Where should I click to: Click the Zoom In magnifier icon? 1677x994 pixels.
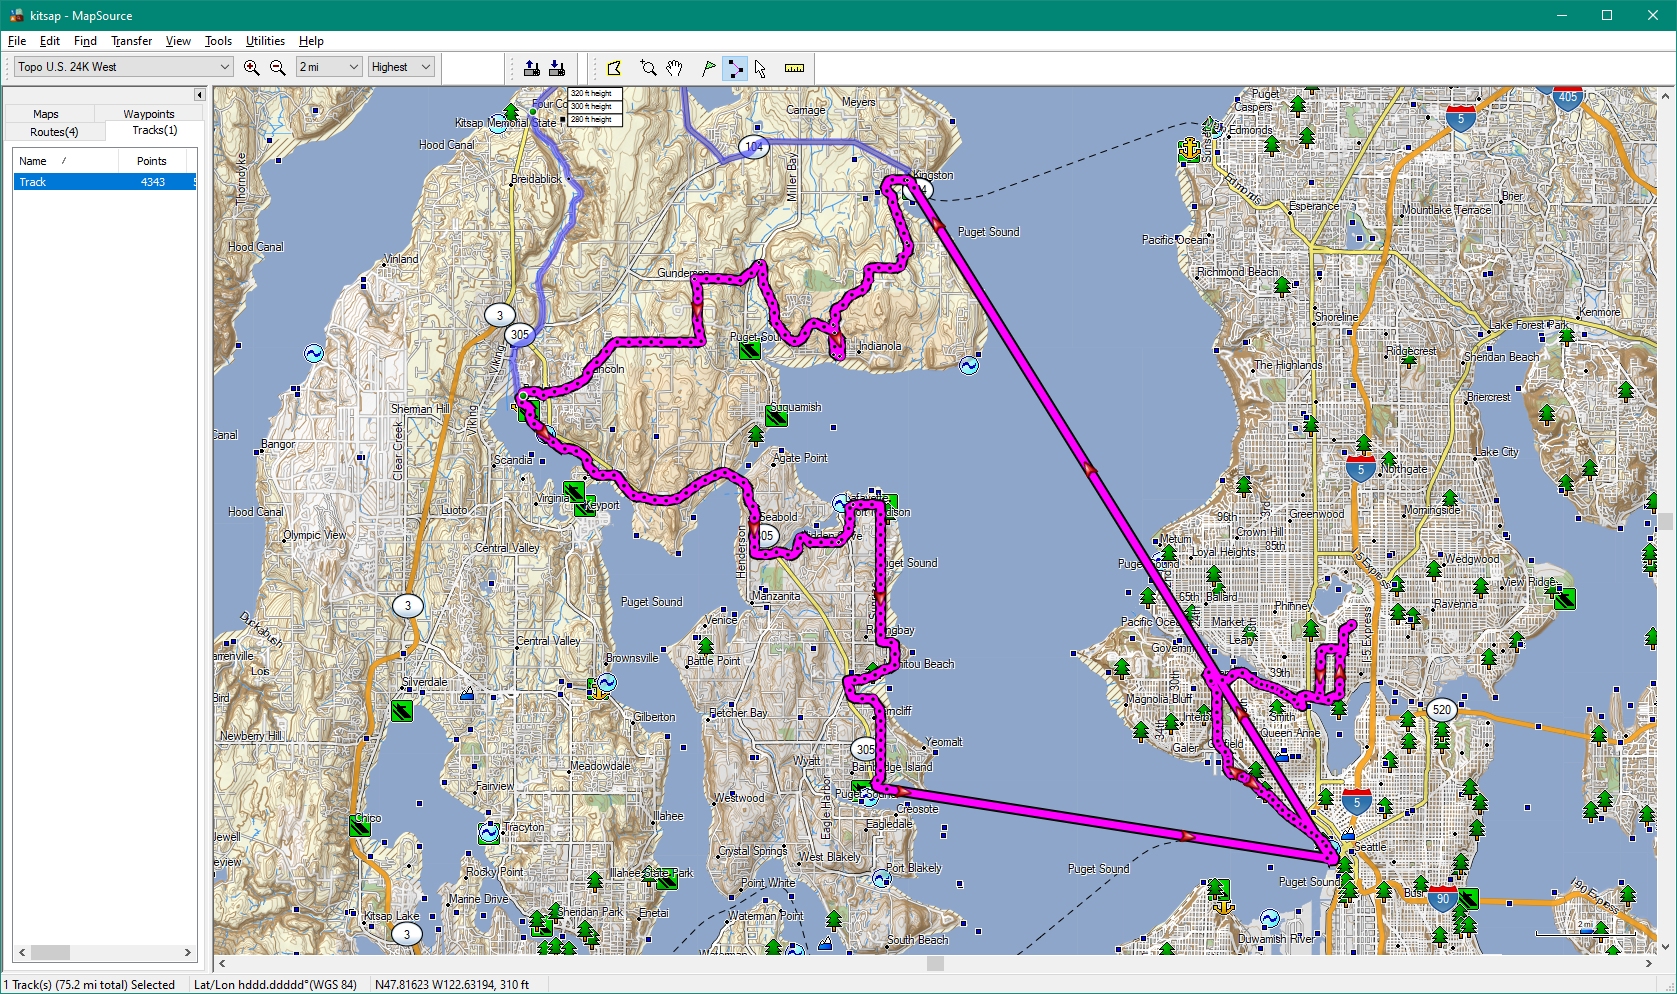[252, 68]
